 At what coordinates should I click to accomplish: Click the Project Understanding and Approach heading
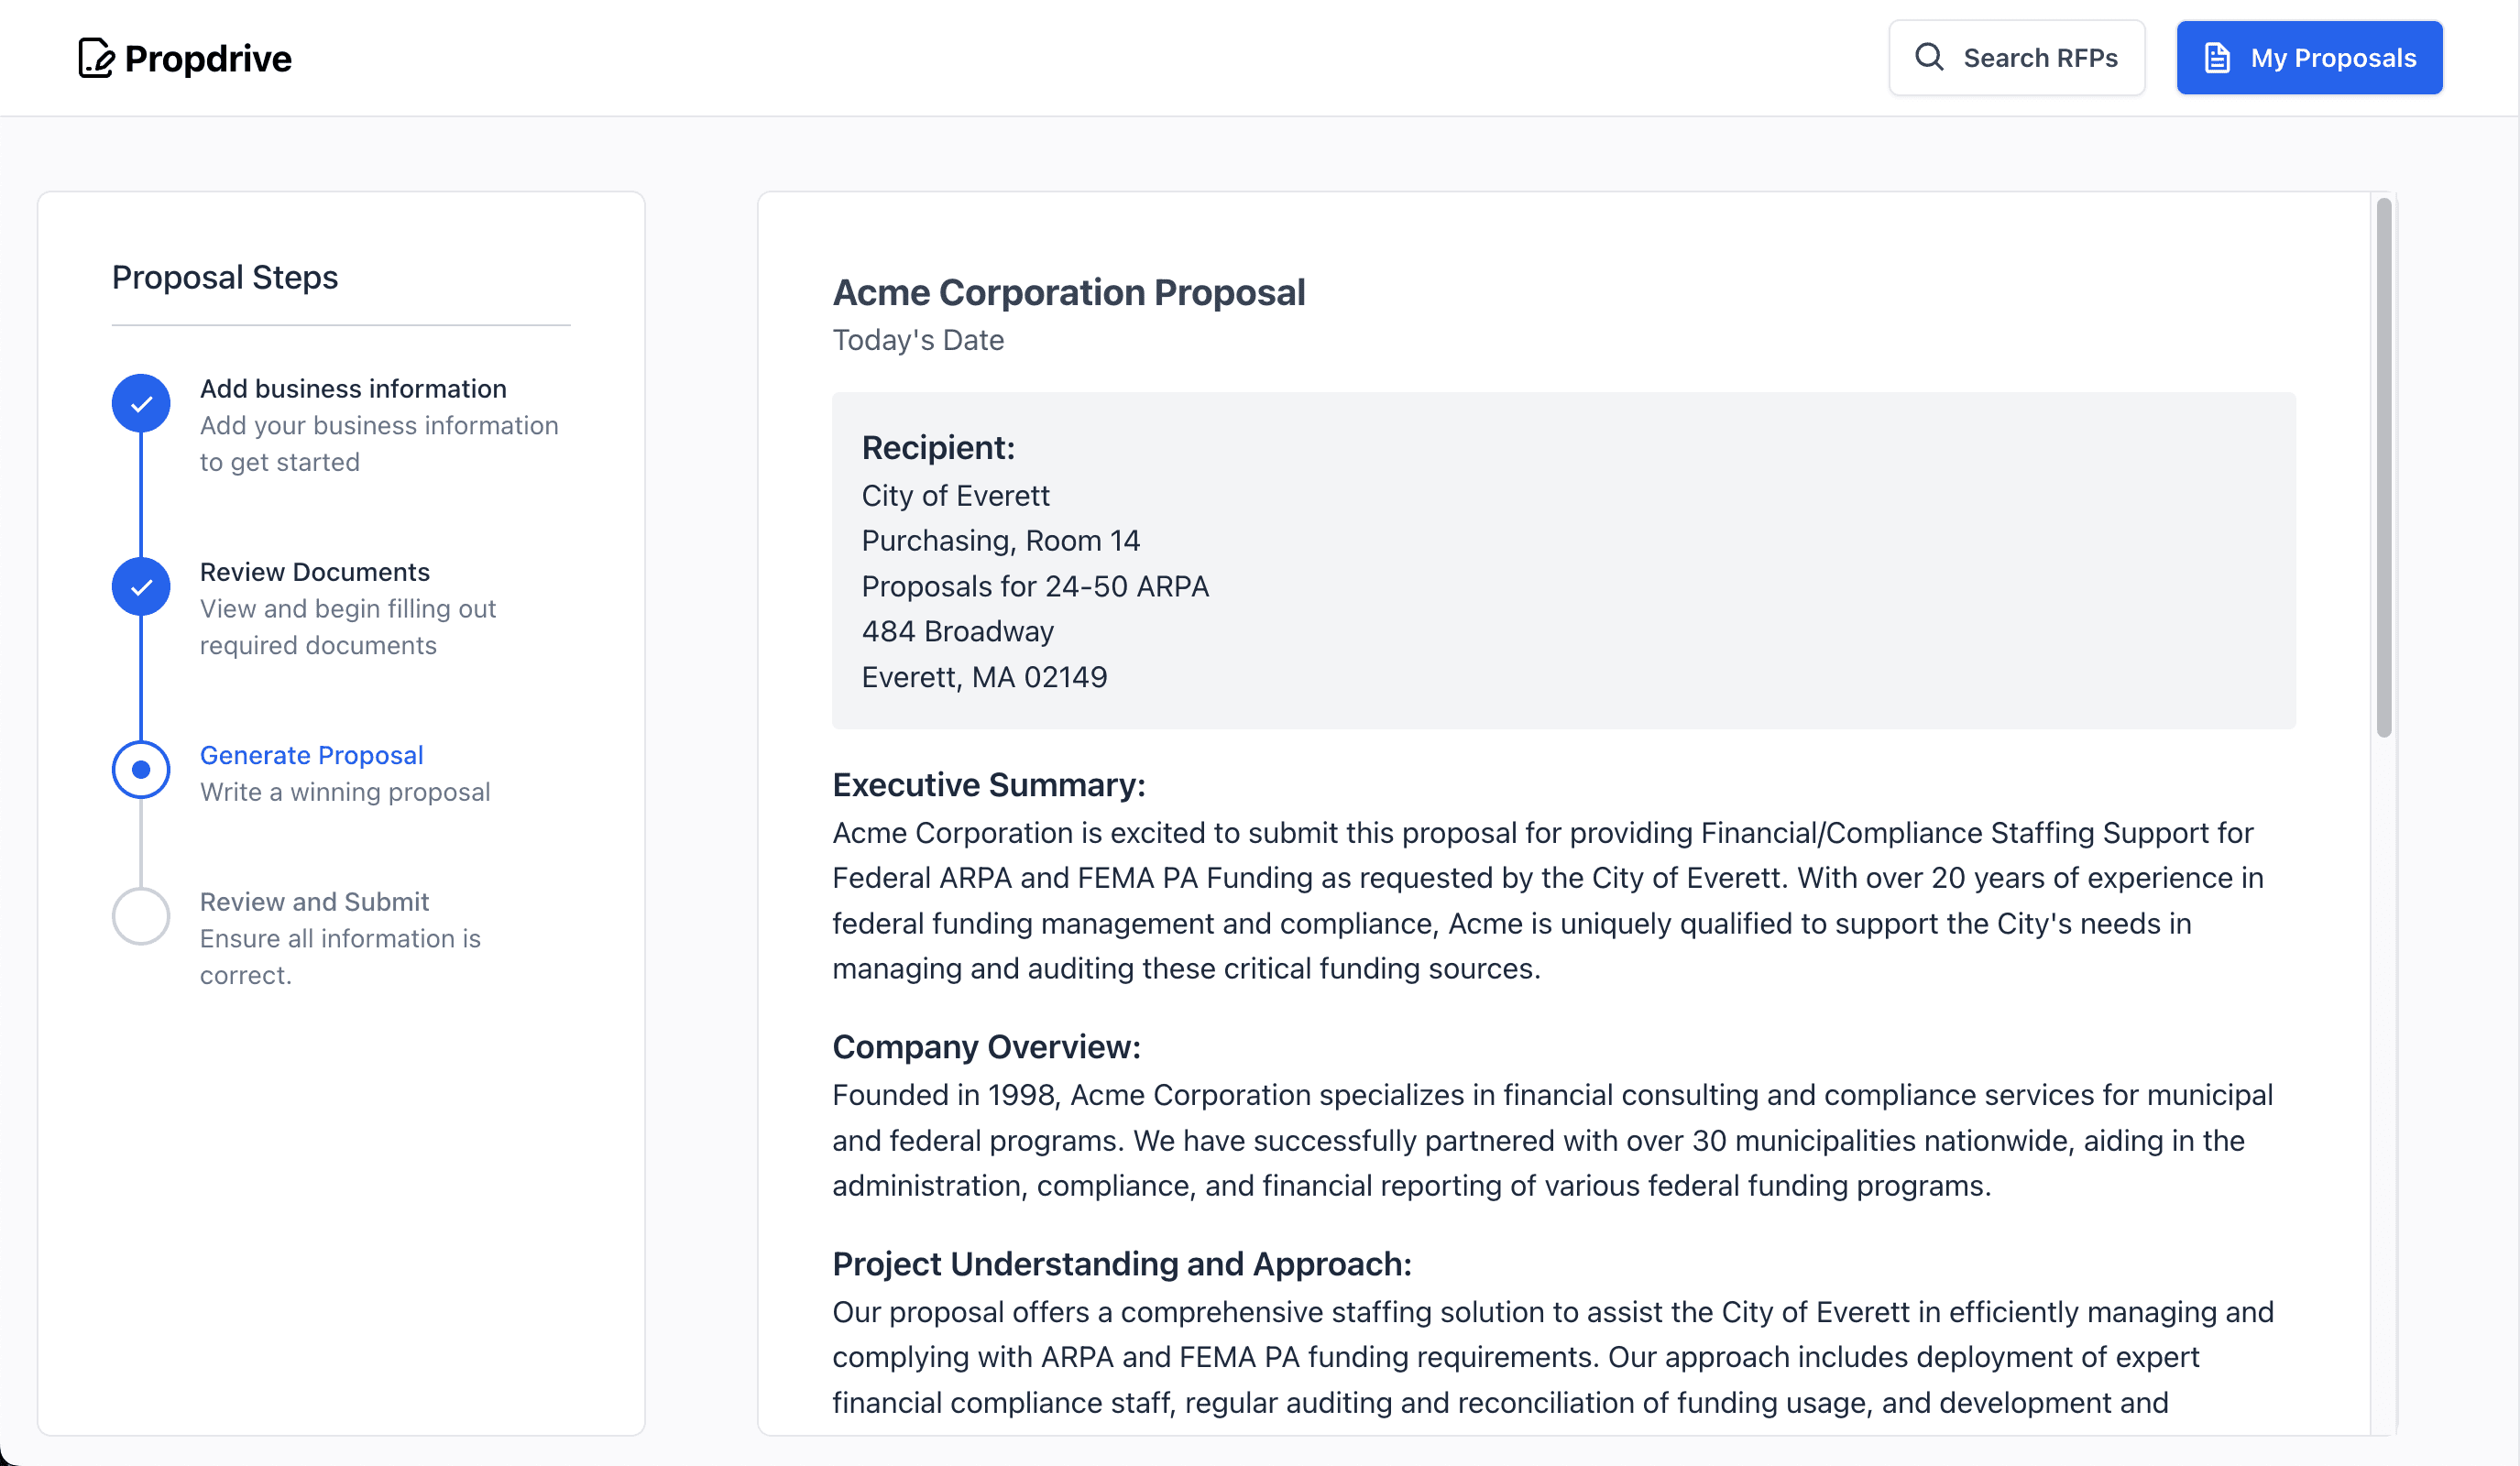(1121, 1264)
